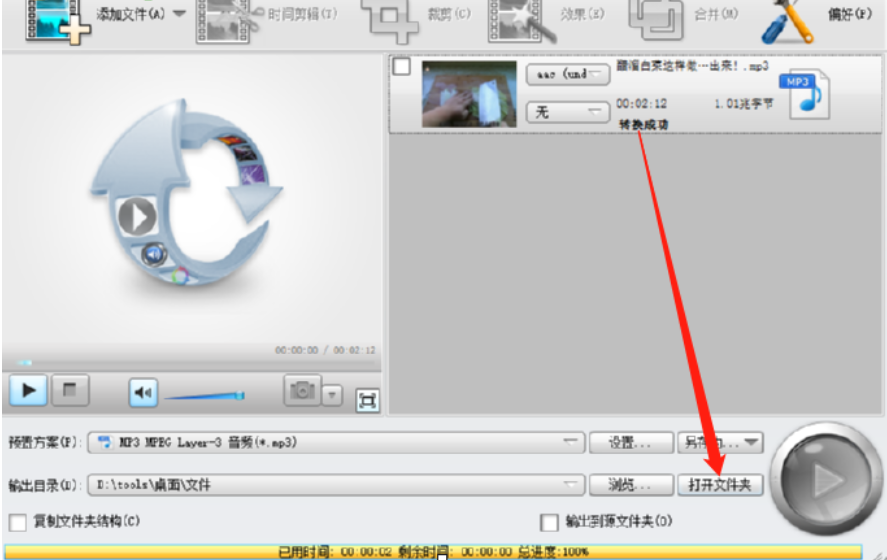Image resolution: width=887 pixels, height=560 pixels.
Task: Take a snapshot with the camera icon
Action: point(302,390)
